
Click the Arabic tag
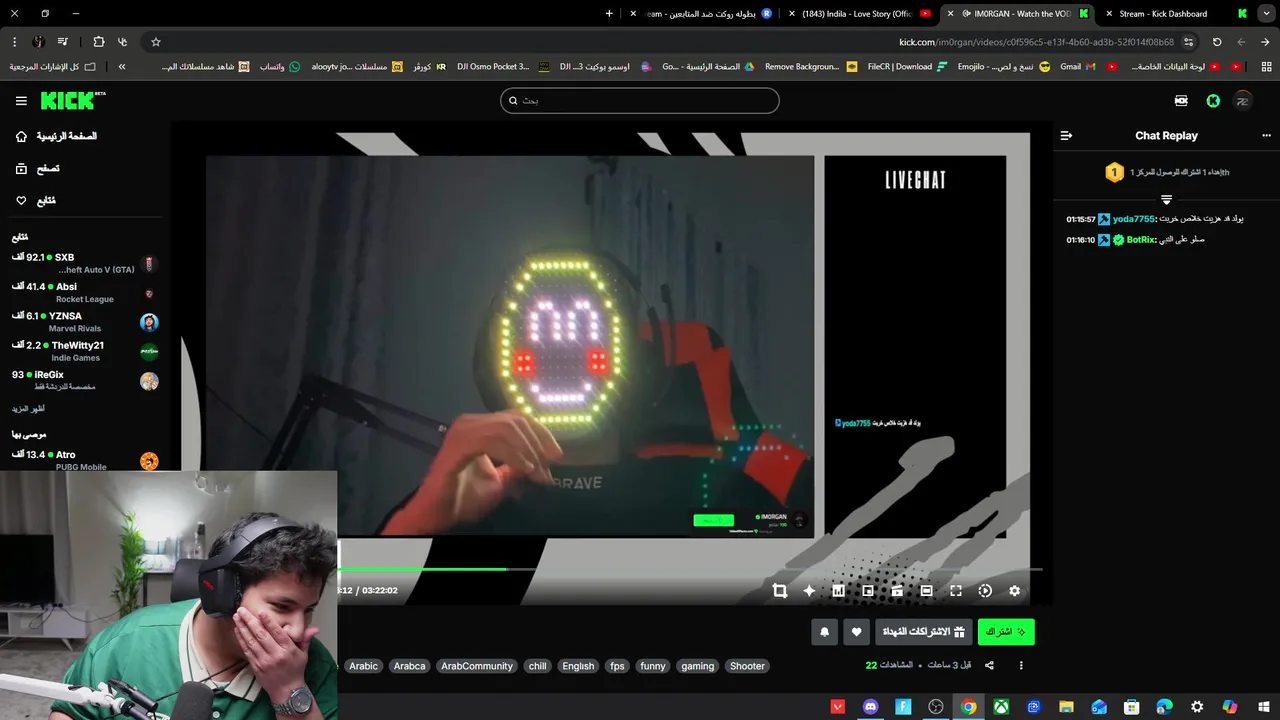click(x=364, y=666)
